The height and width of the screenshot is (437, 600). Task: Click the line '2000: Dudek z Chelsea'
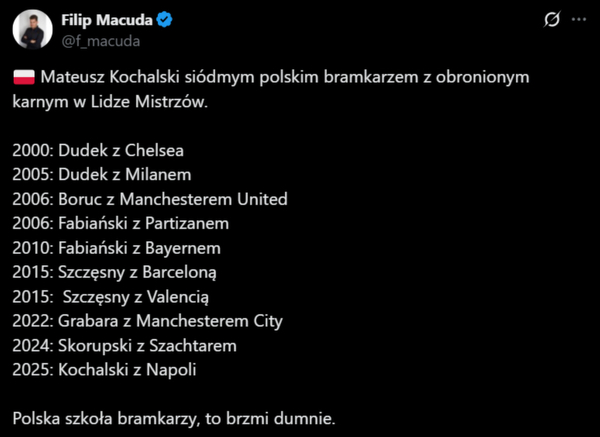tap(99, 150)
